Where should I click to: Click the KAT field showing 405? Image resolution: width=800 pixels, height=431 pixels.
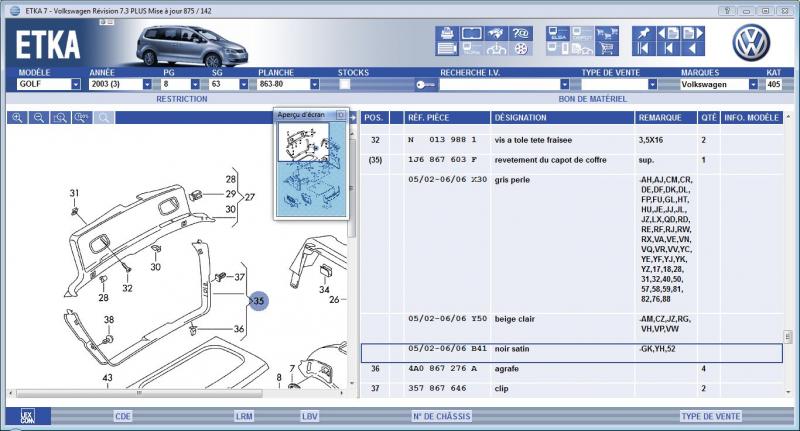tap(774, 84)
